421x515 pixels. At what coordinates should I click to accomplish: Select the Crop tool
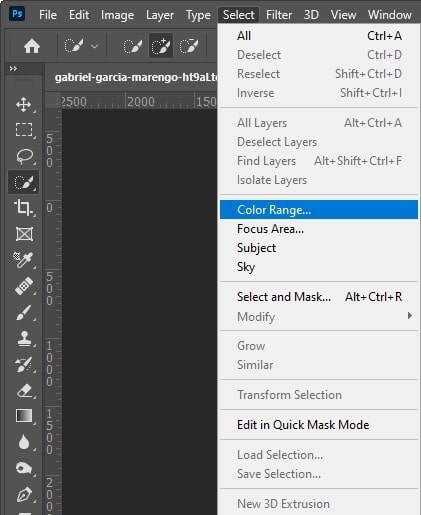point(24,208)
